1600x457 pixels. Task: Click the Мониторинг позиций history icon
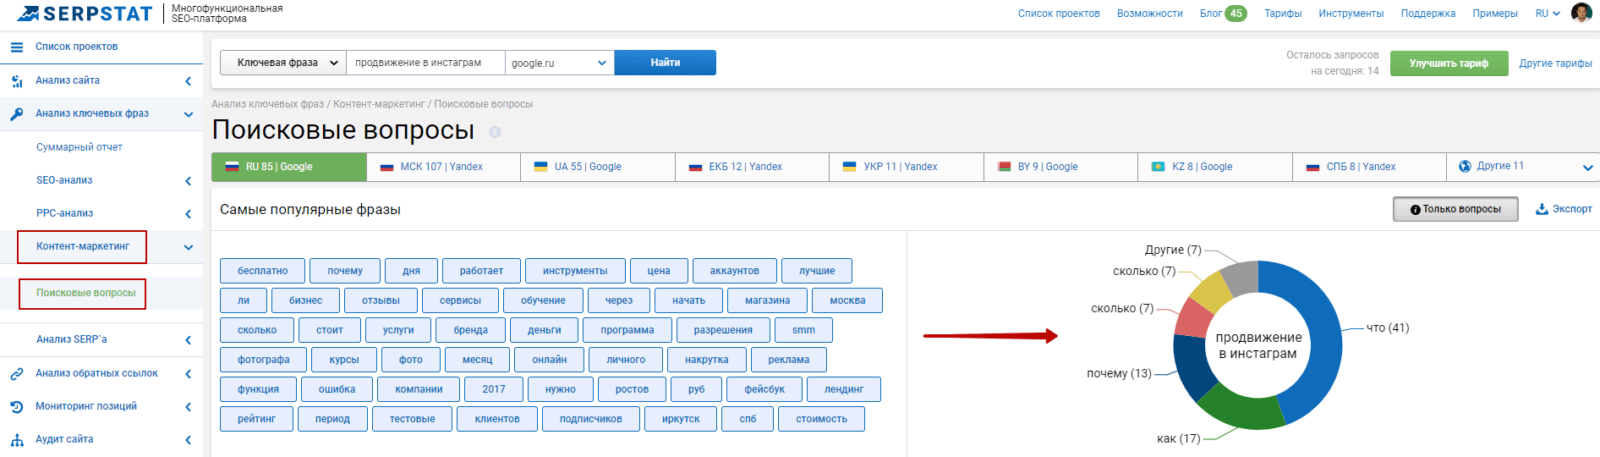17,407
